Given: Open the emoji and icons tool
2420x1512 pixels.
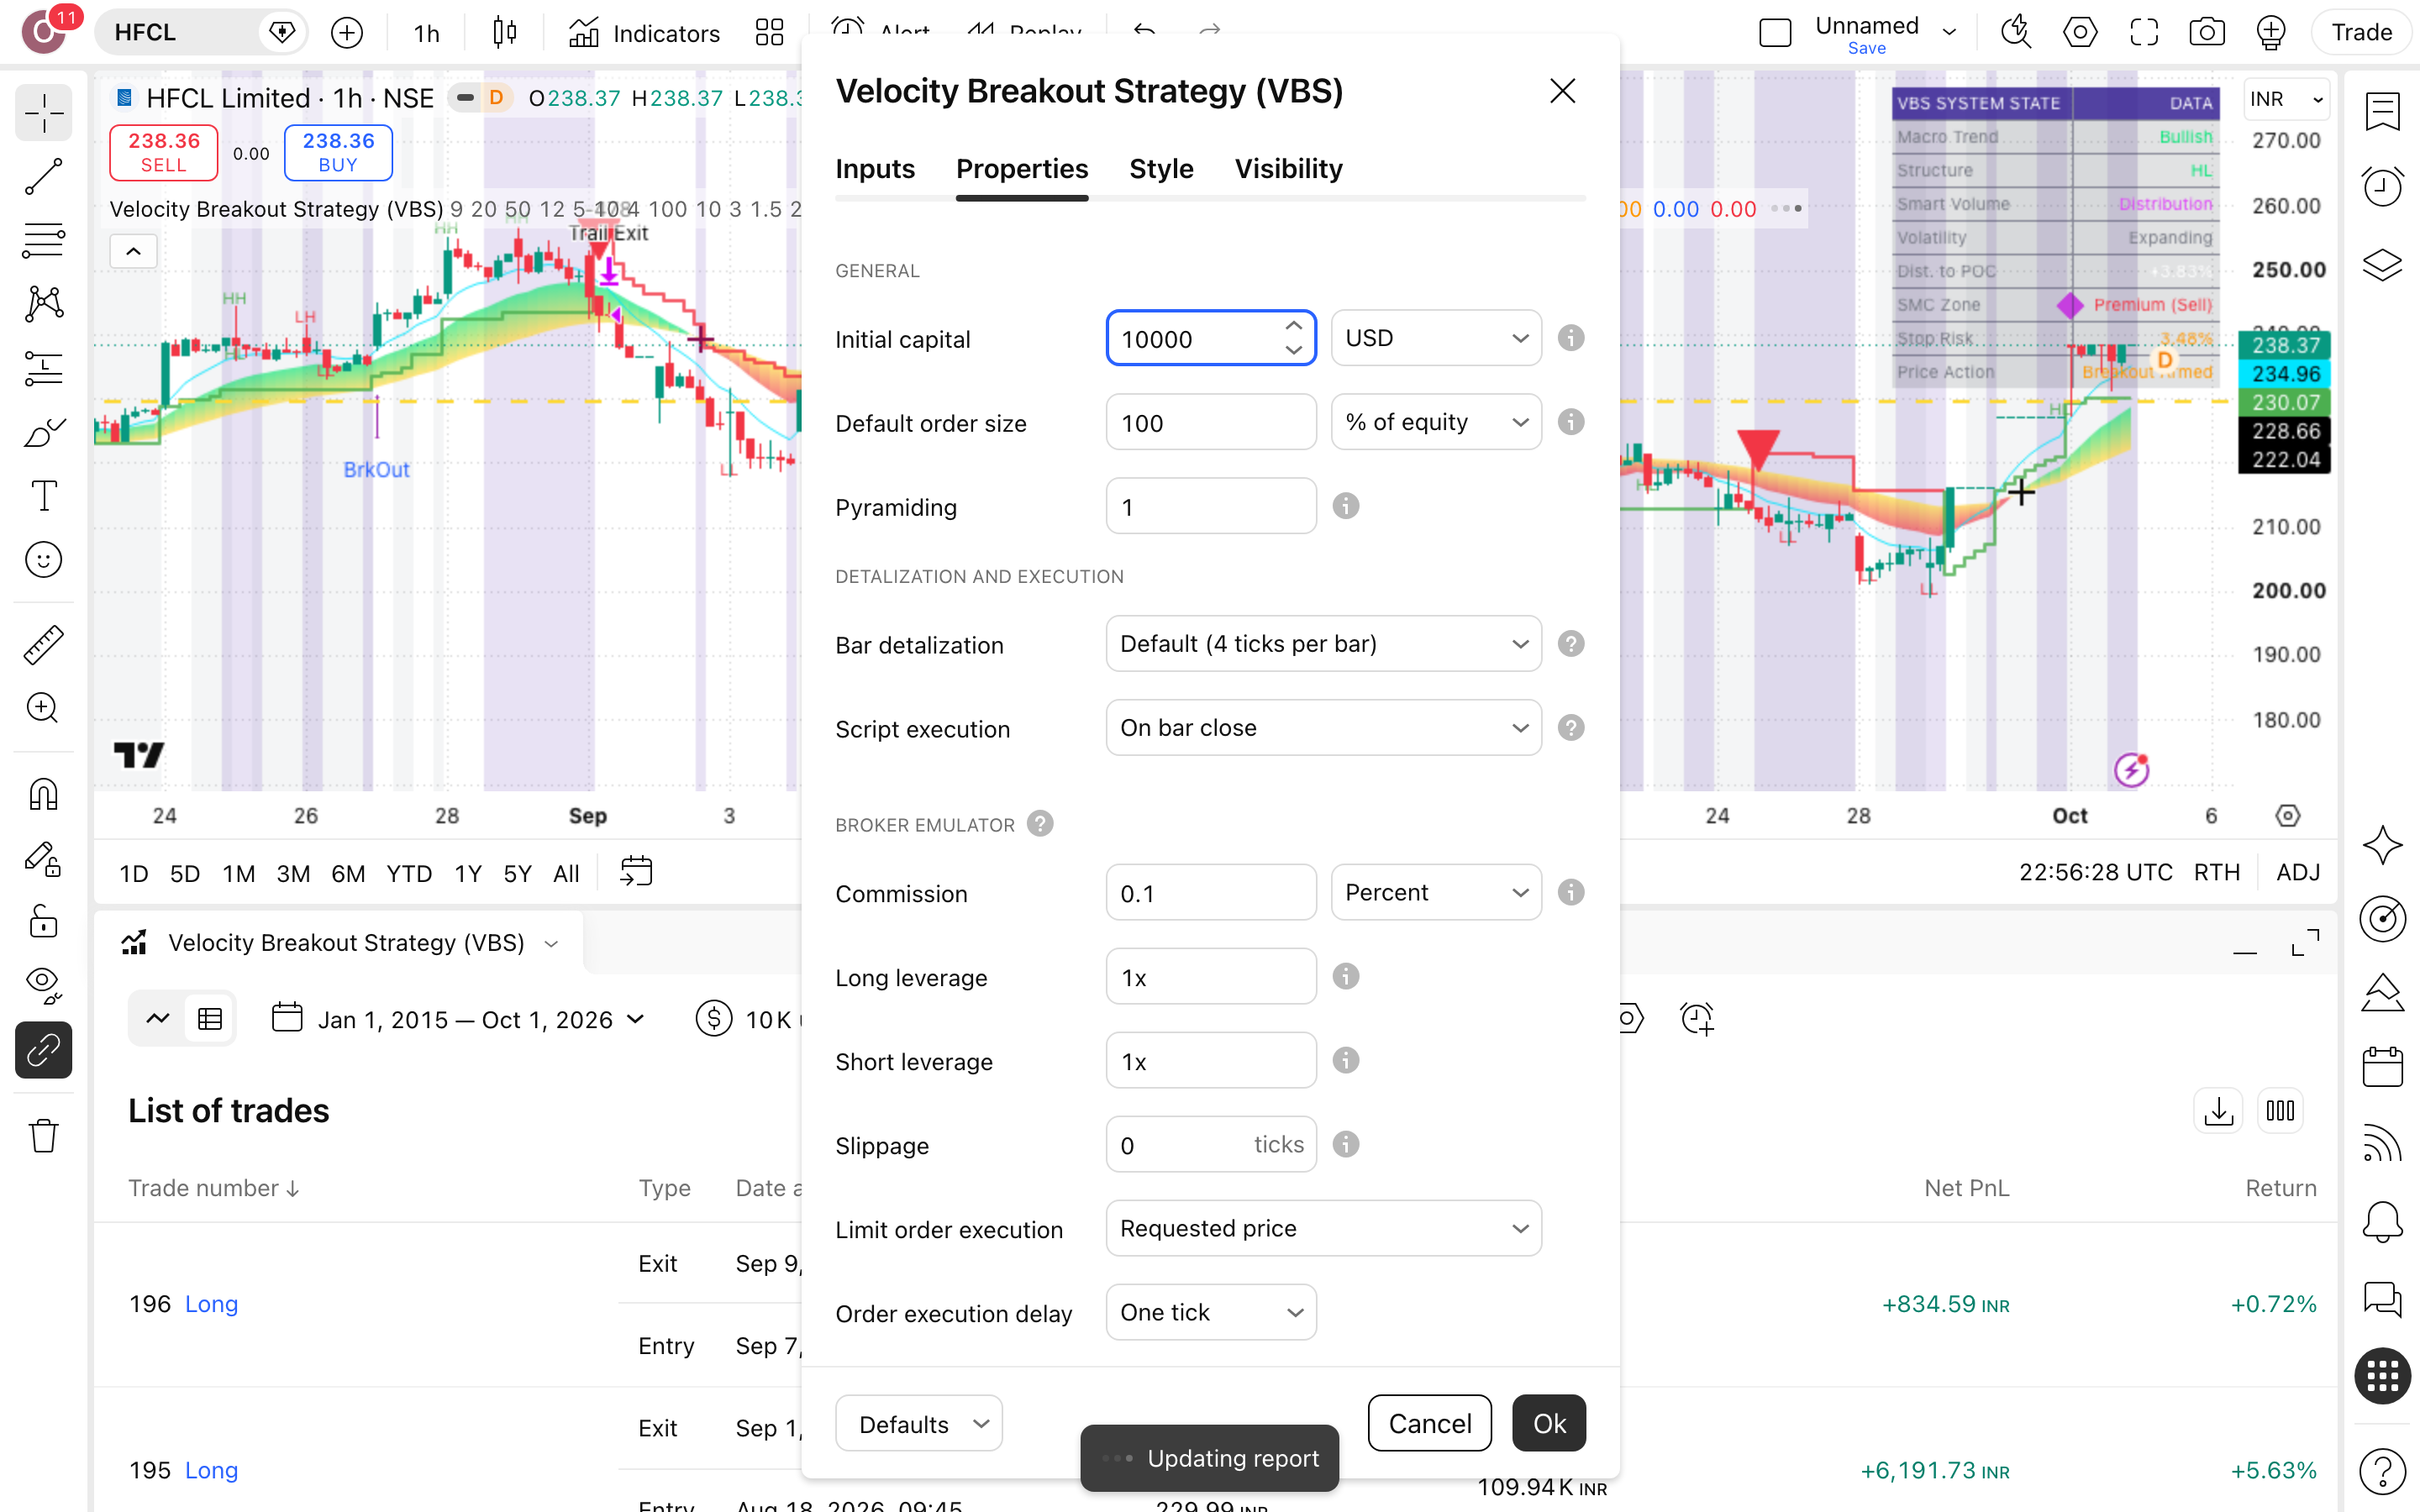Looking at the screenshot, I should 43,560.
